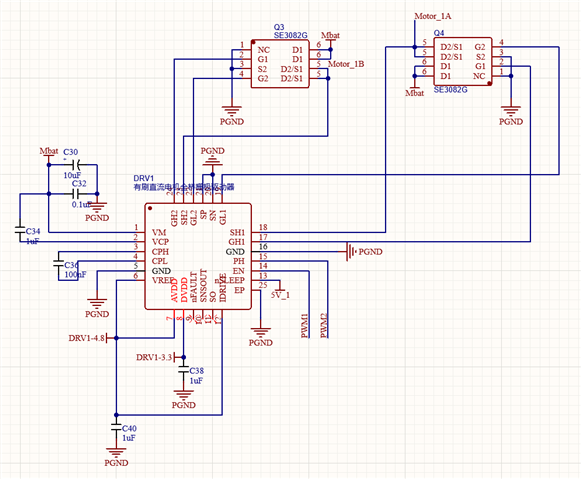Select capacitor C40 1uF symbol

click(116, 427)
